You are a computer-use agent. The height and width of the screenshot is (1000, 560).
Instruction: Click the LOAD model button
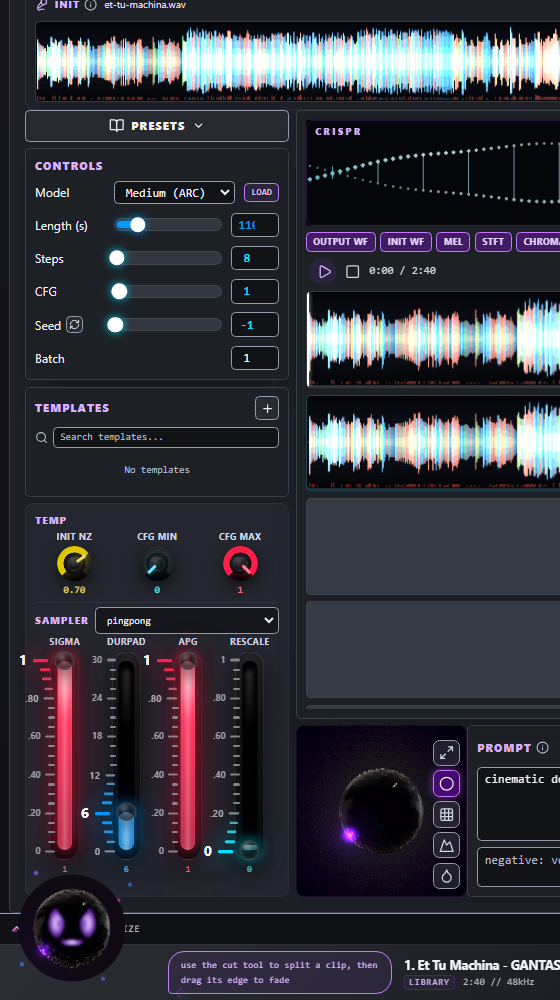tap(262, 192)
